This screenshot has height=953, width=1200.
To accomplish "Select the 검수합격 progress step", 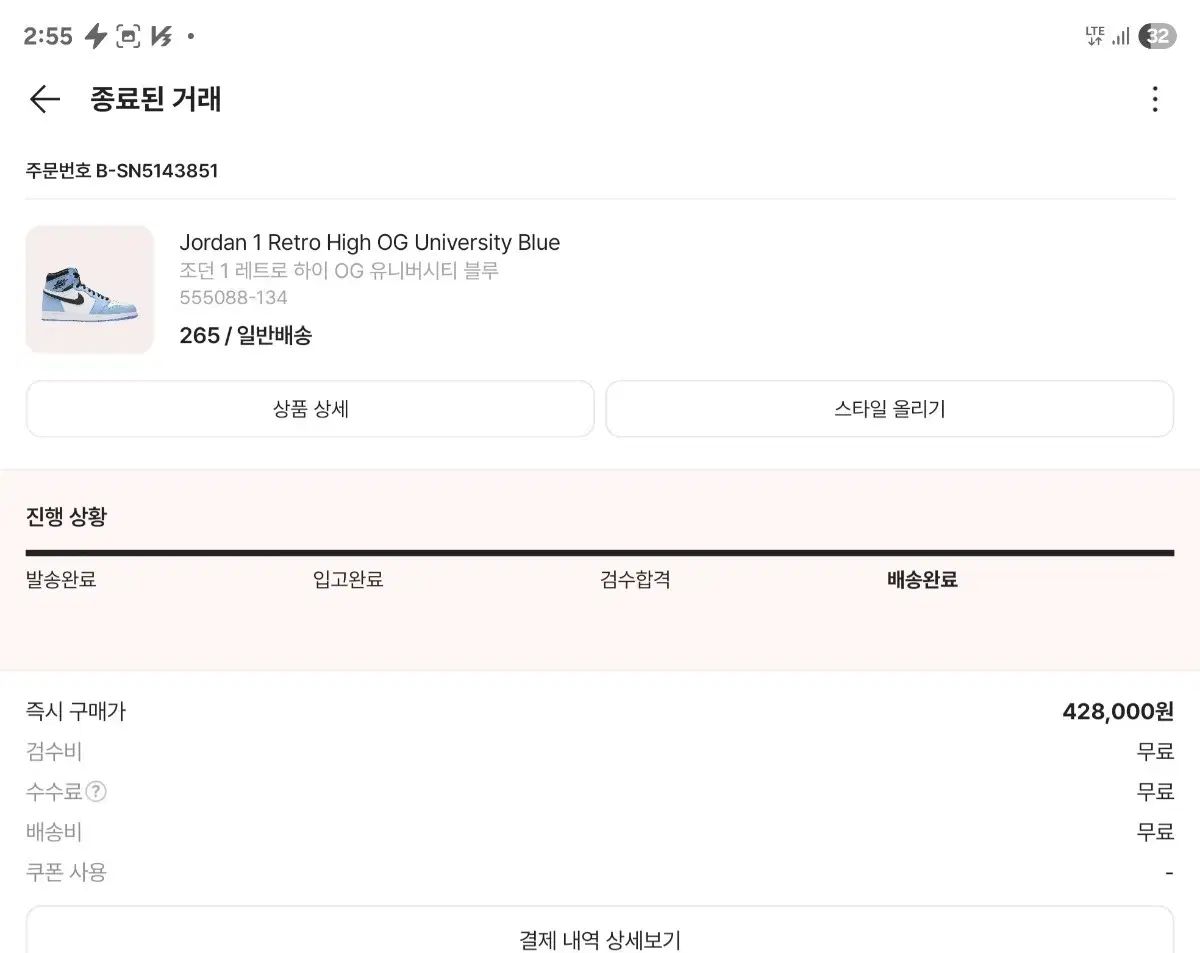I will pyautogui.click(x=635, y=580).
